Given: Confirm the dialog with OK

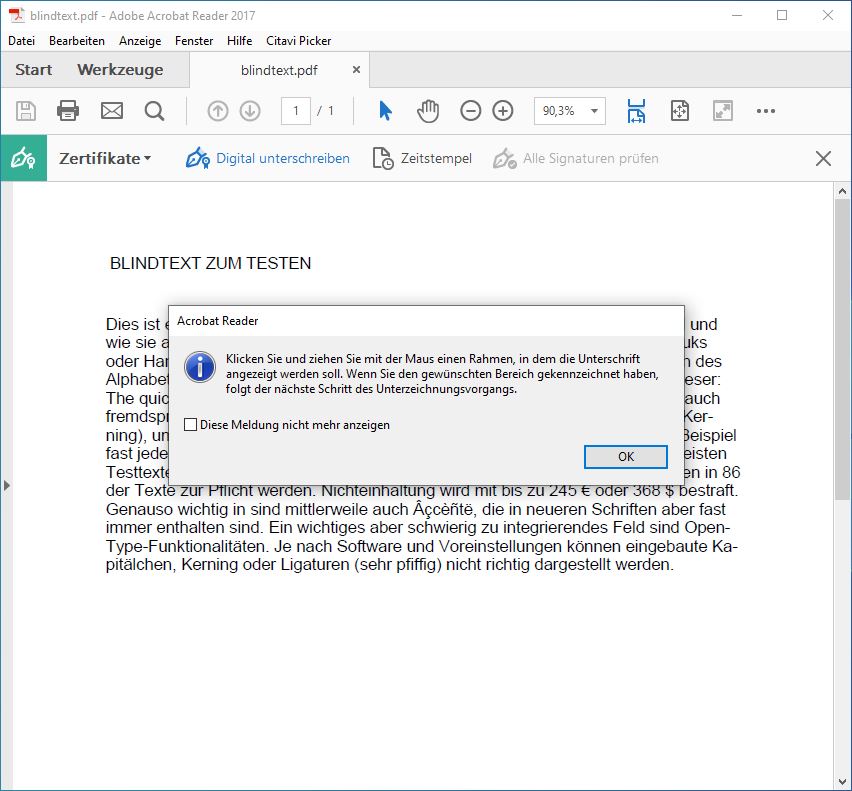Looking at the screenshot, I should (626, 457).
